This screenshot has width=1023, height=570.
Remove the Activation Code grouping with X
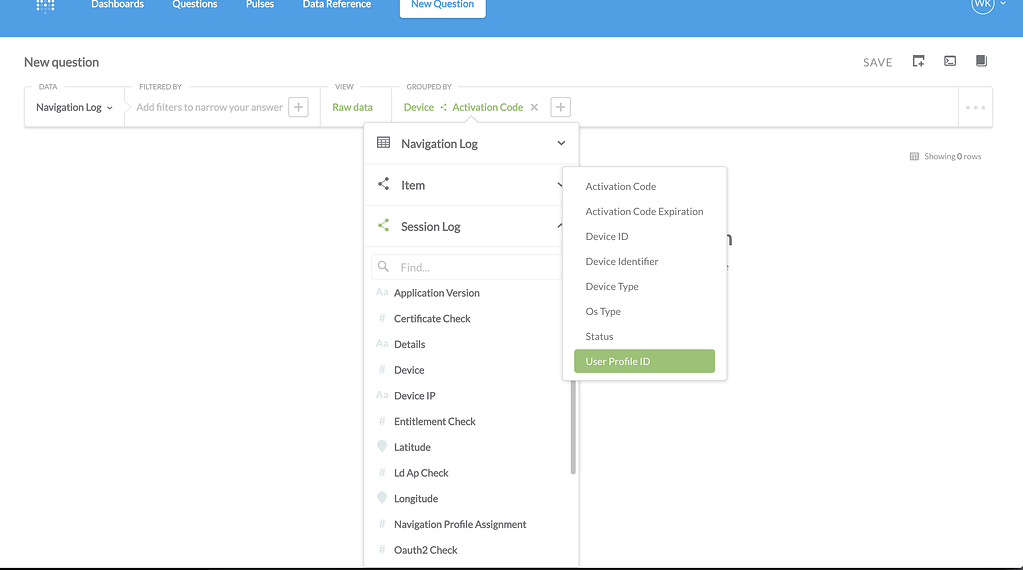pos(534,108)
